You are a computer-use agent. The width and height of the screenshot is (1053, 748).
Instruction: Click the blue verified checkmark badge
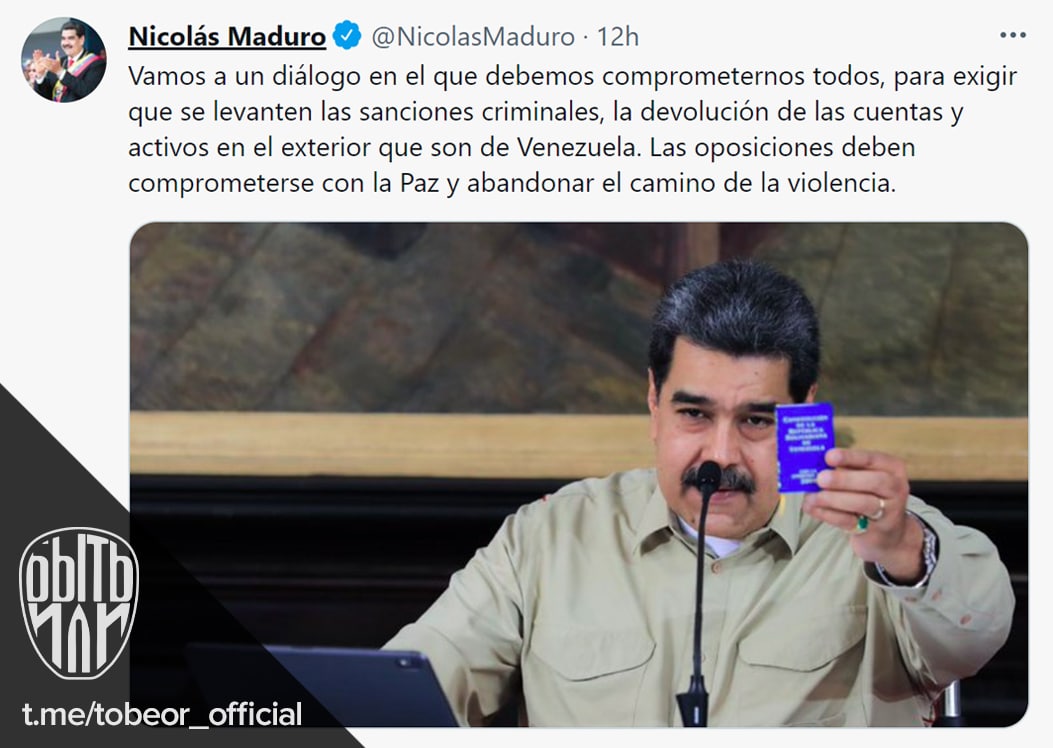click(x=347, y=35)
